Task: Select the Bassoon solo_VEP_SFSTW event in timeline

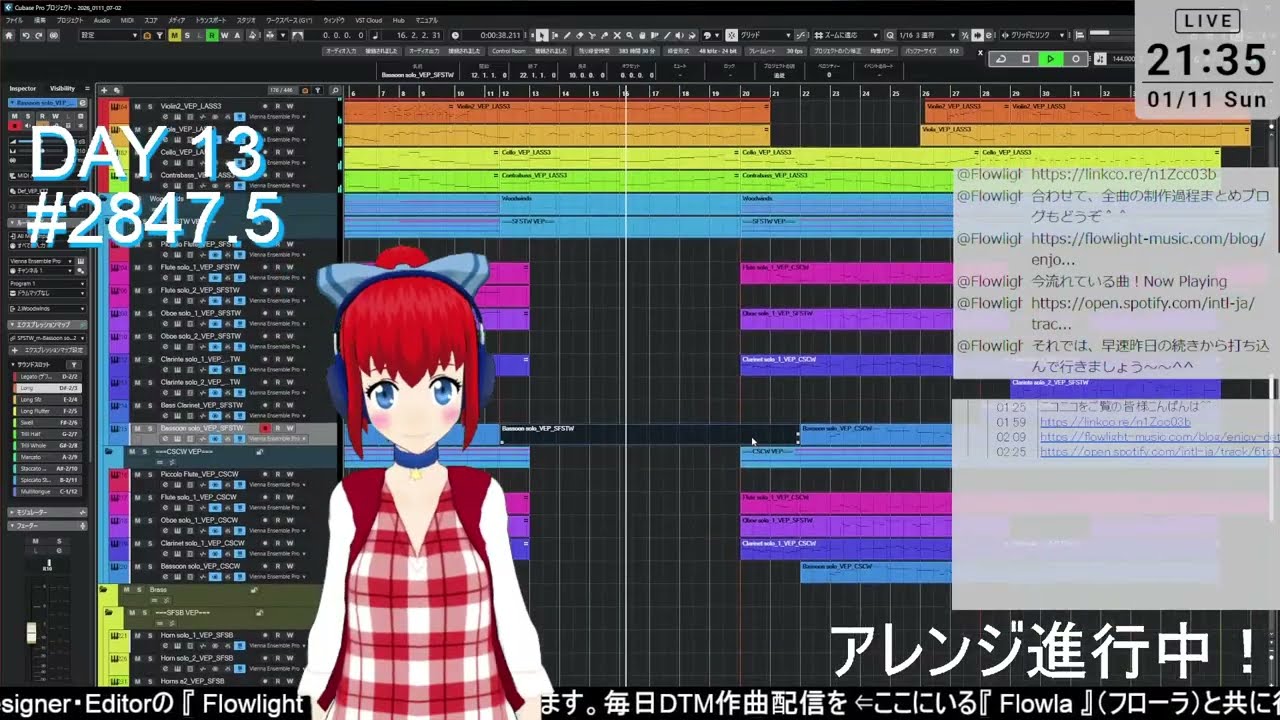Action: click(649, 434)
